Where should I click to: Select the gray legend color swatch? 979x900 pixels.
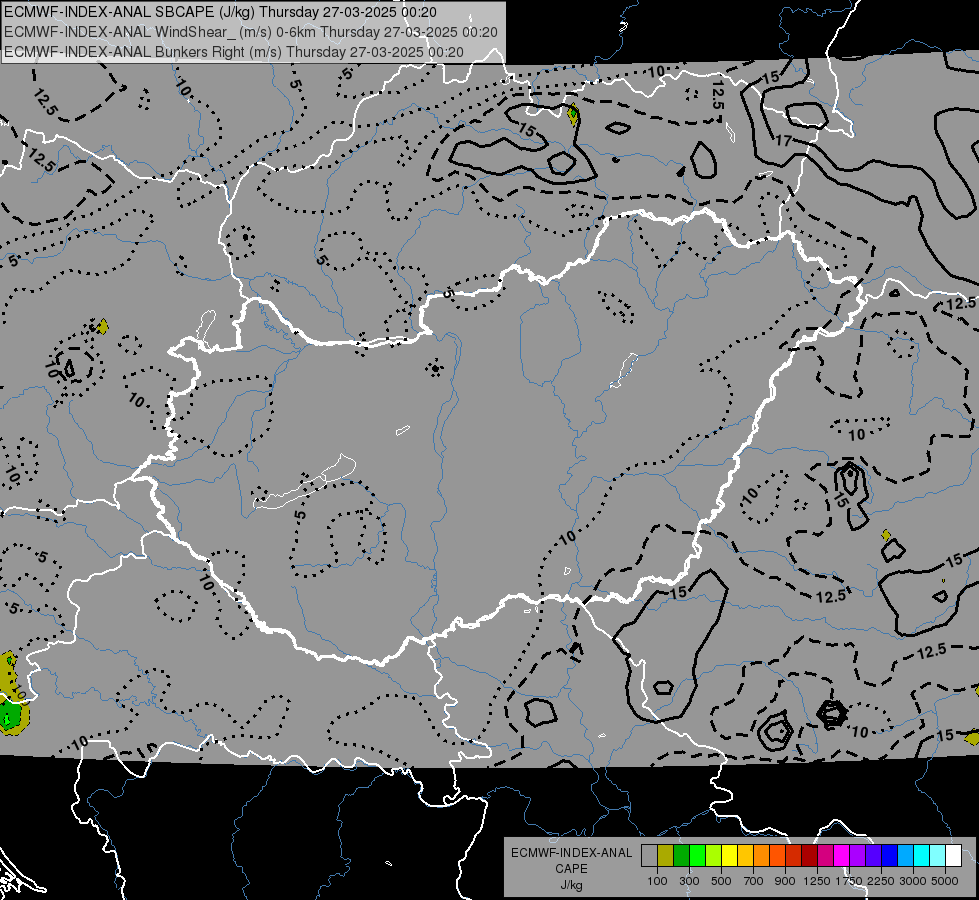pos(649,856)
